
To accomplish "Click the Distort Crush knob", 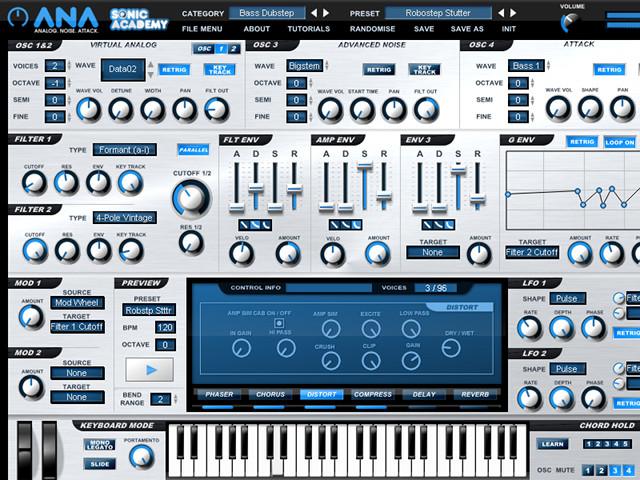I will point(331,361).
